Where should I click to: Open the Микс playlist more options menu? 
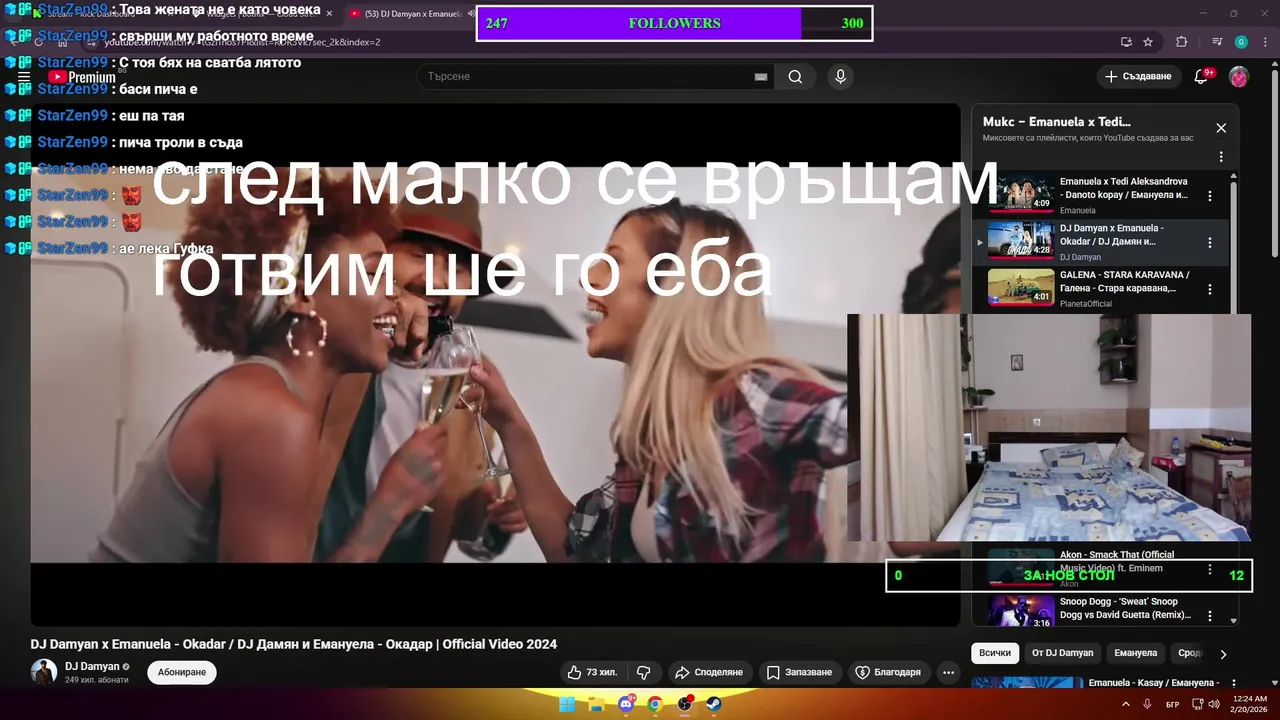click(1221, 157)
